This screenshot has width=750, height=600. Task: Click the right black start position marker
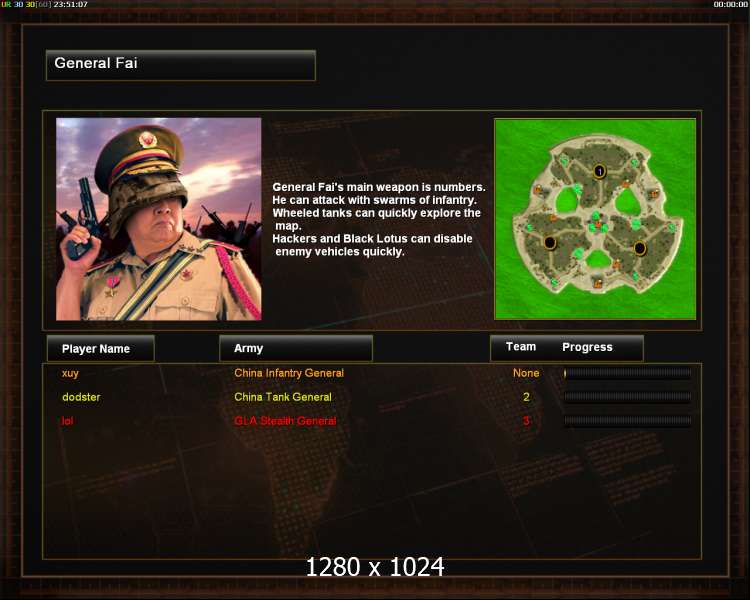click(640, 248)
